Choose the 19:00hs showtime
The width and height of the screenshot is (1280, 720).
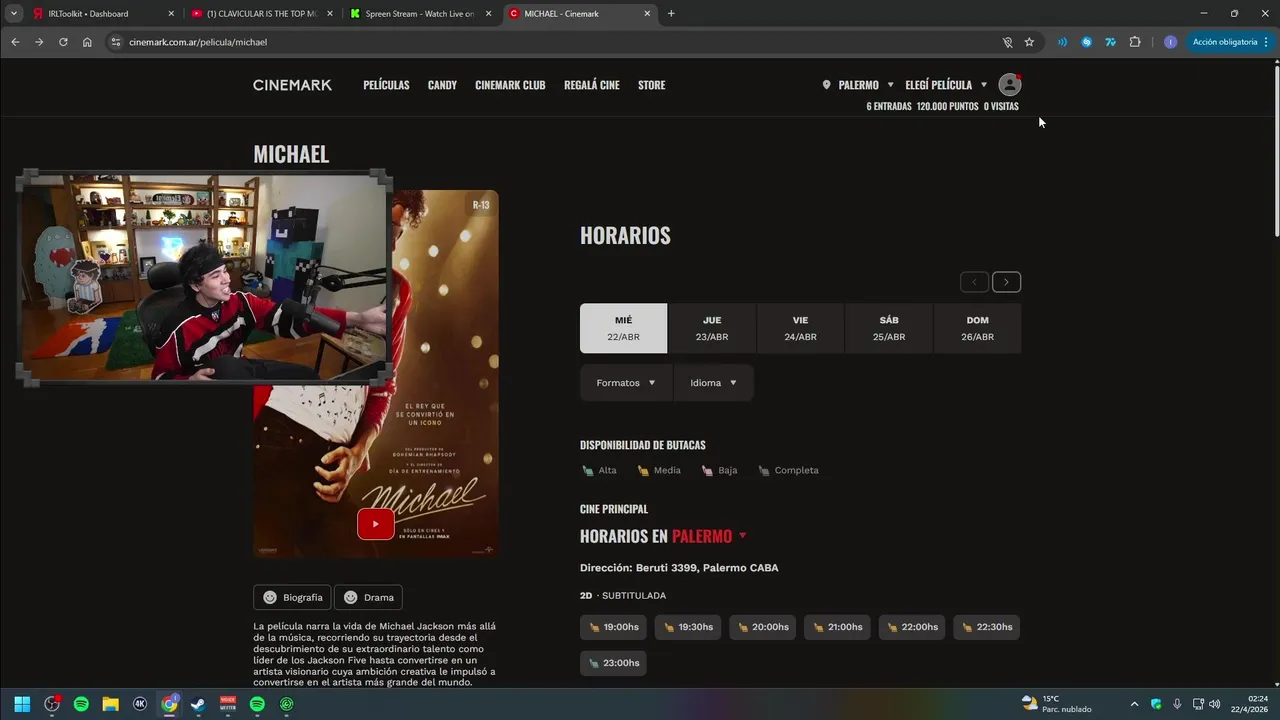click(x=613, y=627)
